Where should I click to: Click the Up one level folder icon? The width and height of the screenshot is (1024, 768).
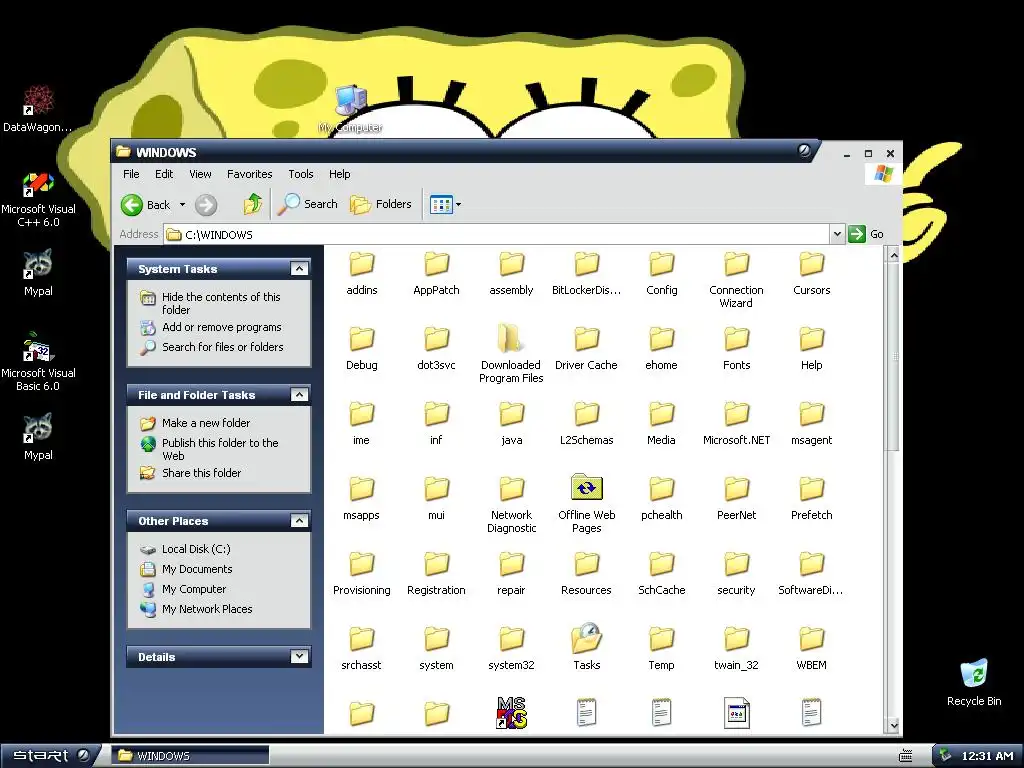pyautogui.click(x=253, y=204)
